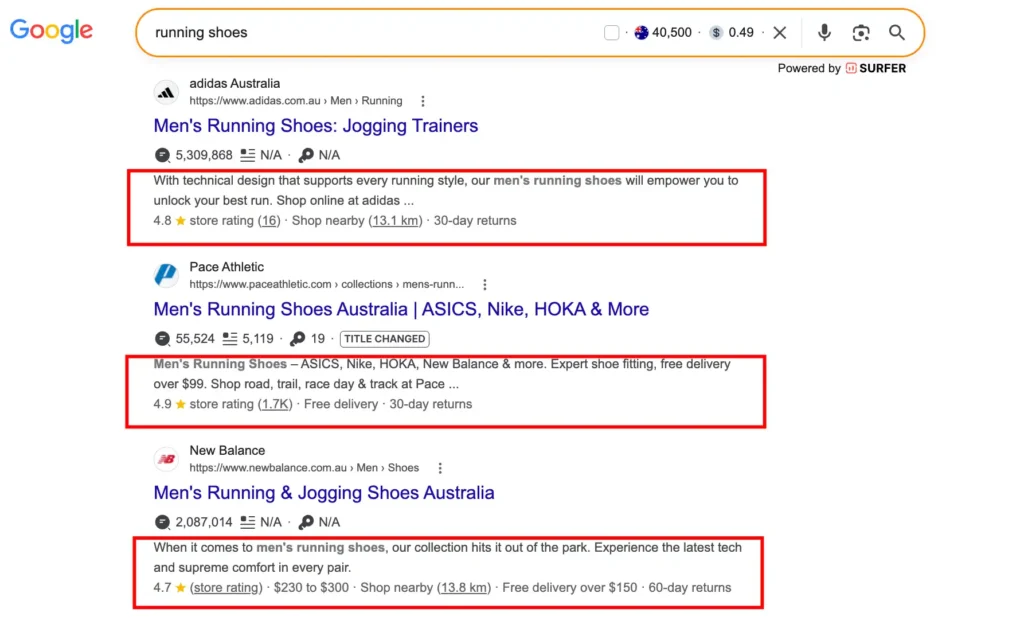Open New Balance three-dot options menu
Screen dimensions: 1024x632
click(440, 468)
